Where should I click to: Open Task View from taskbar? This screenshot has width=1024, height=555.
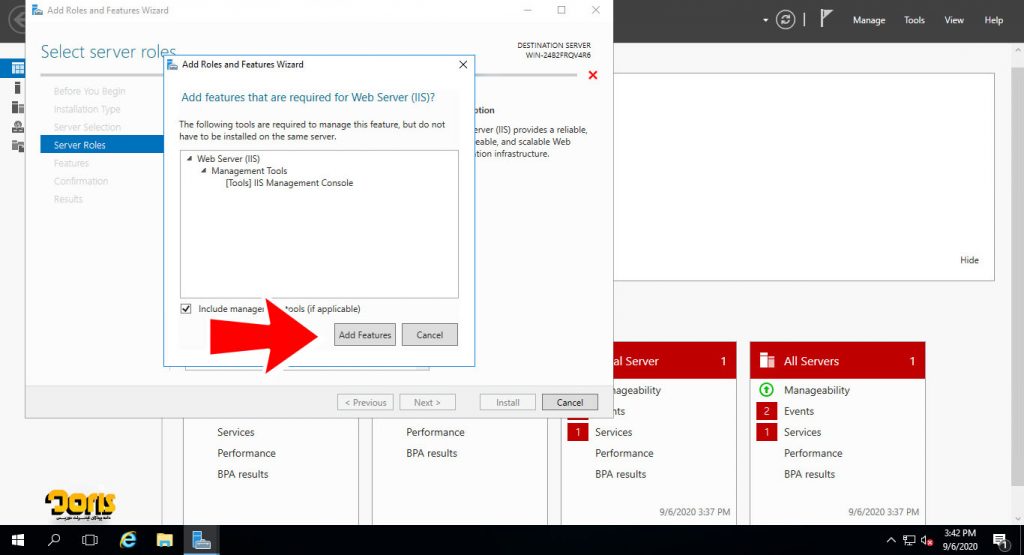(90, 540)
